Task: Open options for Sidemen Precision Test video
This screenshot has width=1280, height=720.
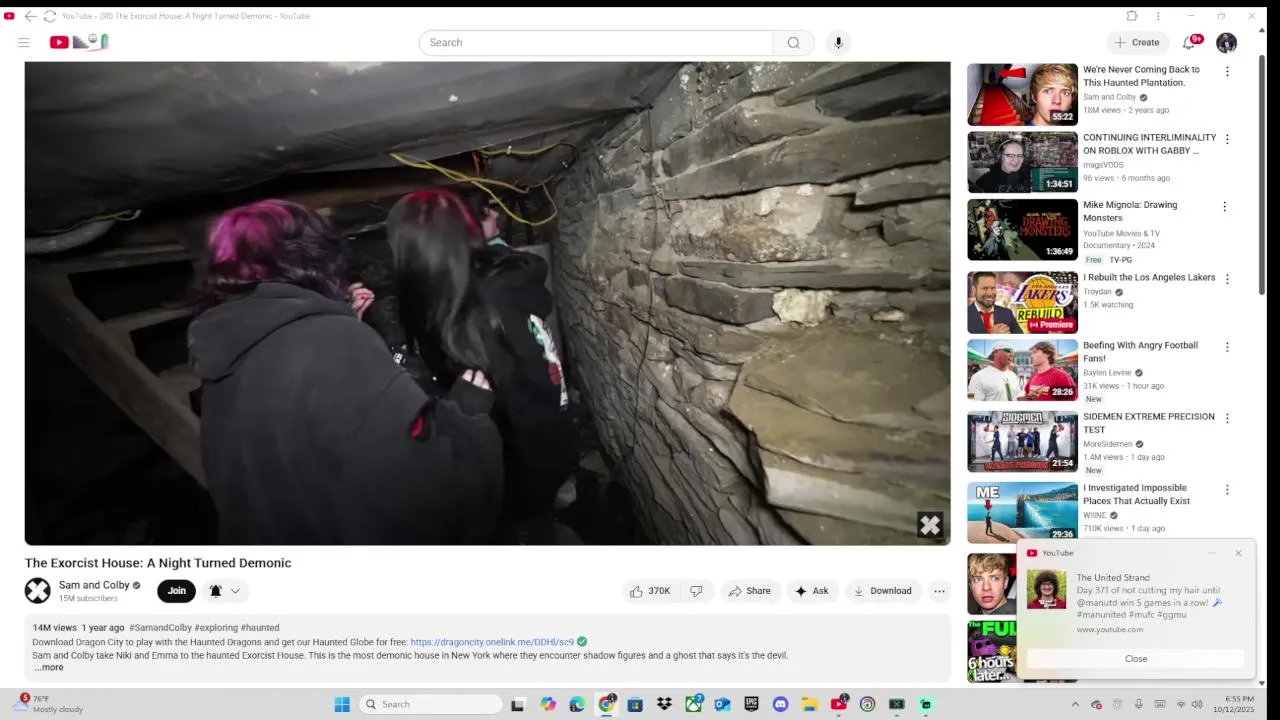Action: click(1227, 418)
